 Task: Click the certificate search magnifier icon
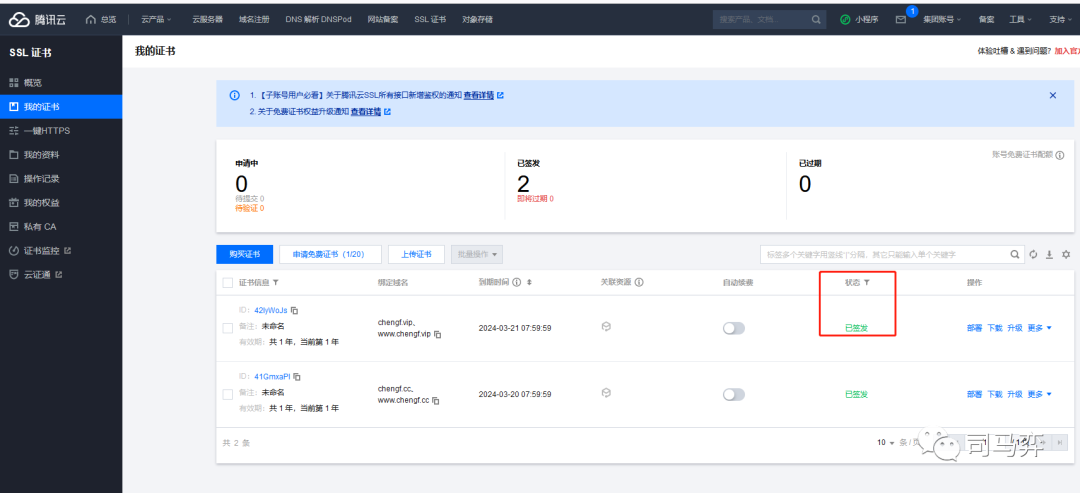tap(1015, 254)
